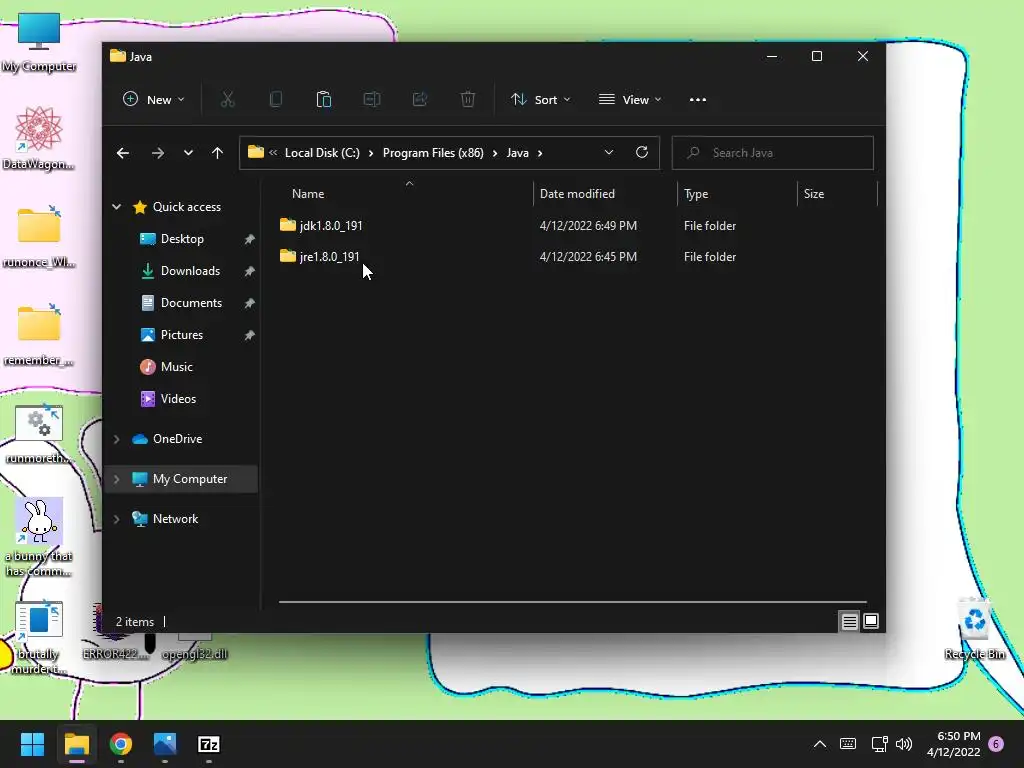Show hidden tray icons chevron
The height and width of the screenshot is (768, 1024).
(820, 744)
